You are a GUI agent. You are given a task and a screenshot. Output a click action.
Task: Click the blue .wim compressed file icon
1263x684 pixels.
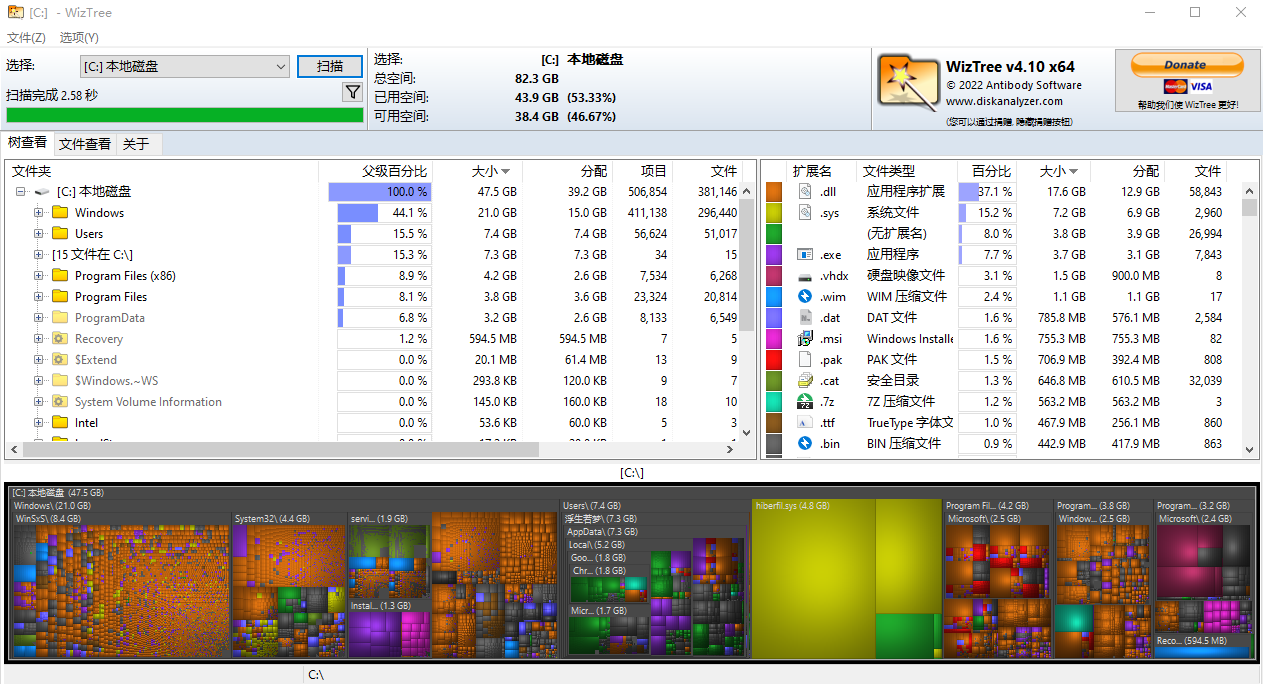803,297
